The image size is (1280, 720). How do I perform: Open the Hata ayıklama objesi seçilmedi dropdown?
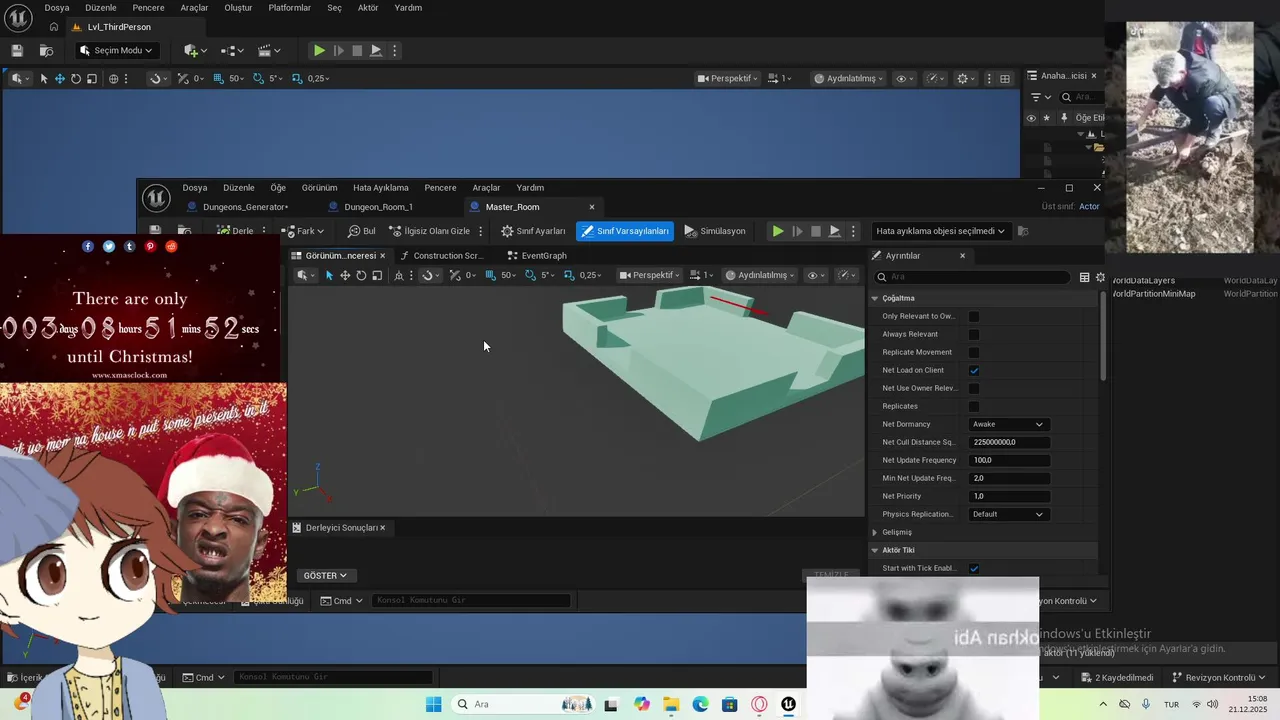(940, 231)
